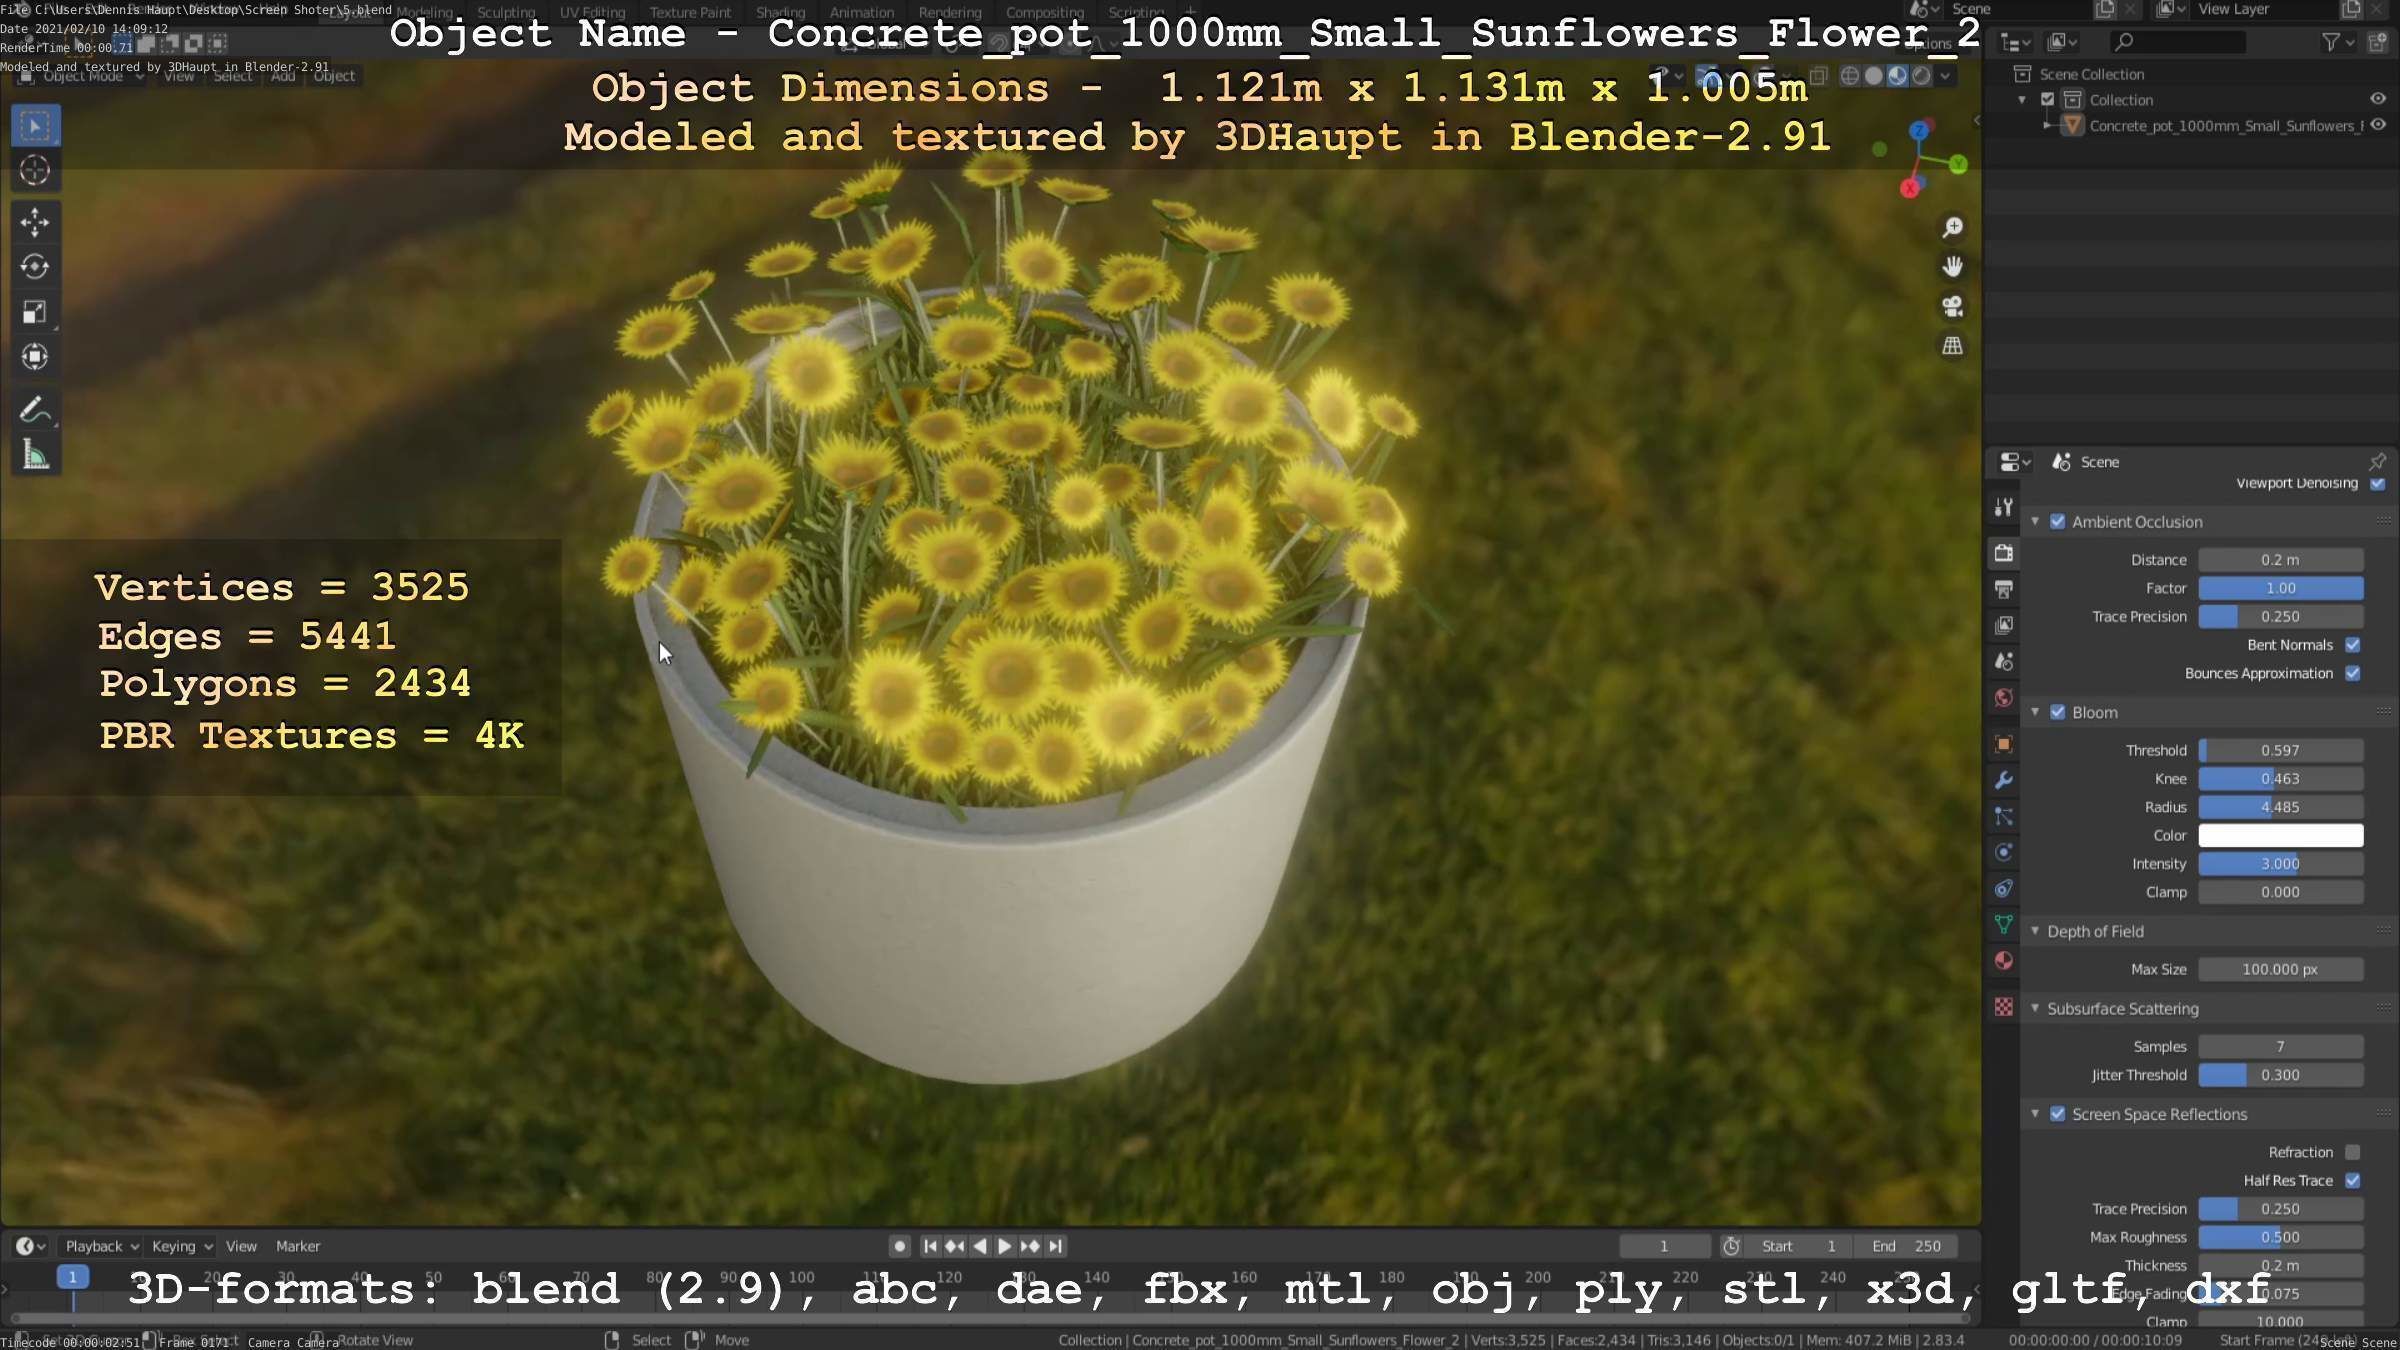Open Object Constraints properties tab
2400x1350 pixels.
point(2003,888)
